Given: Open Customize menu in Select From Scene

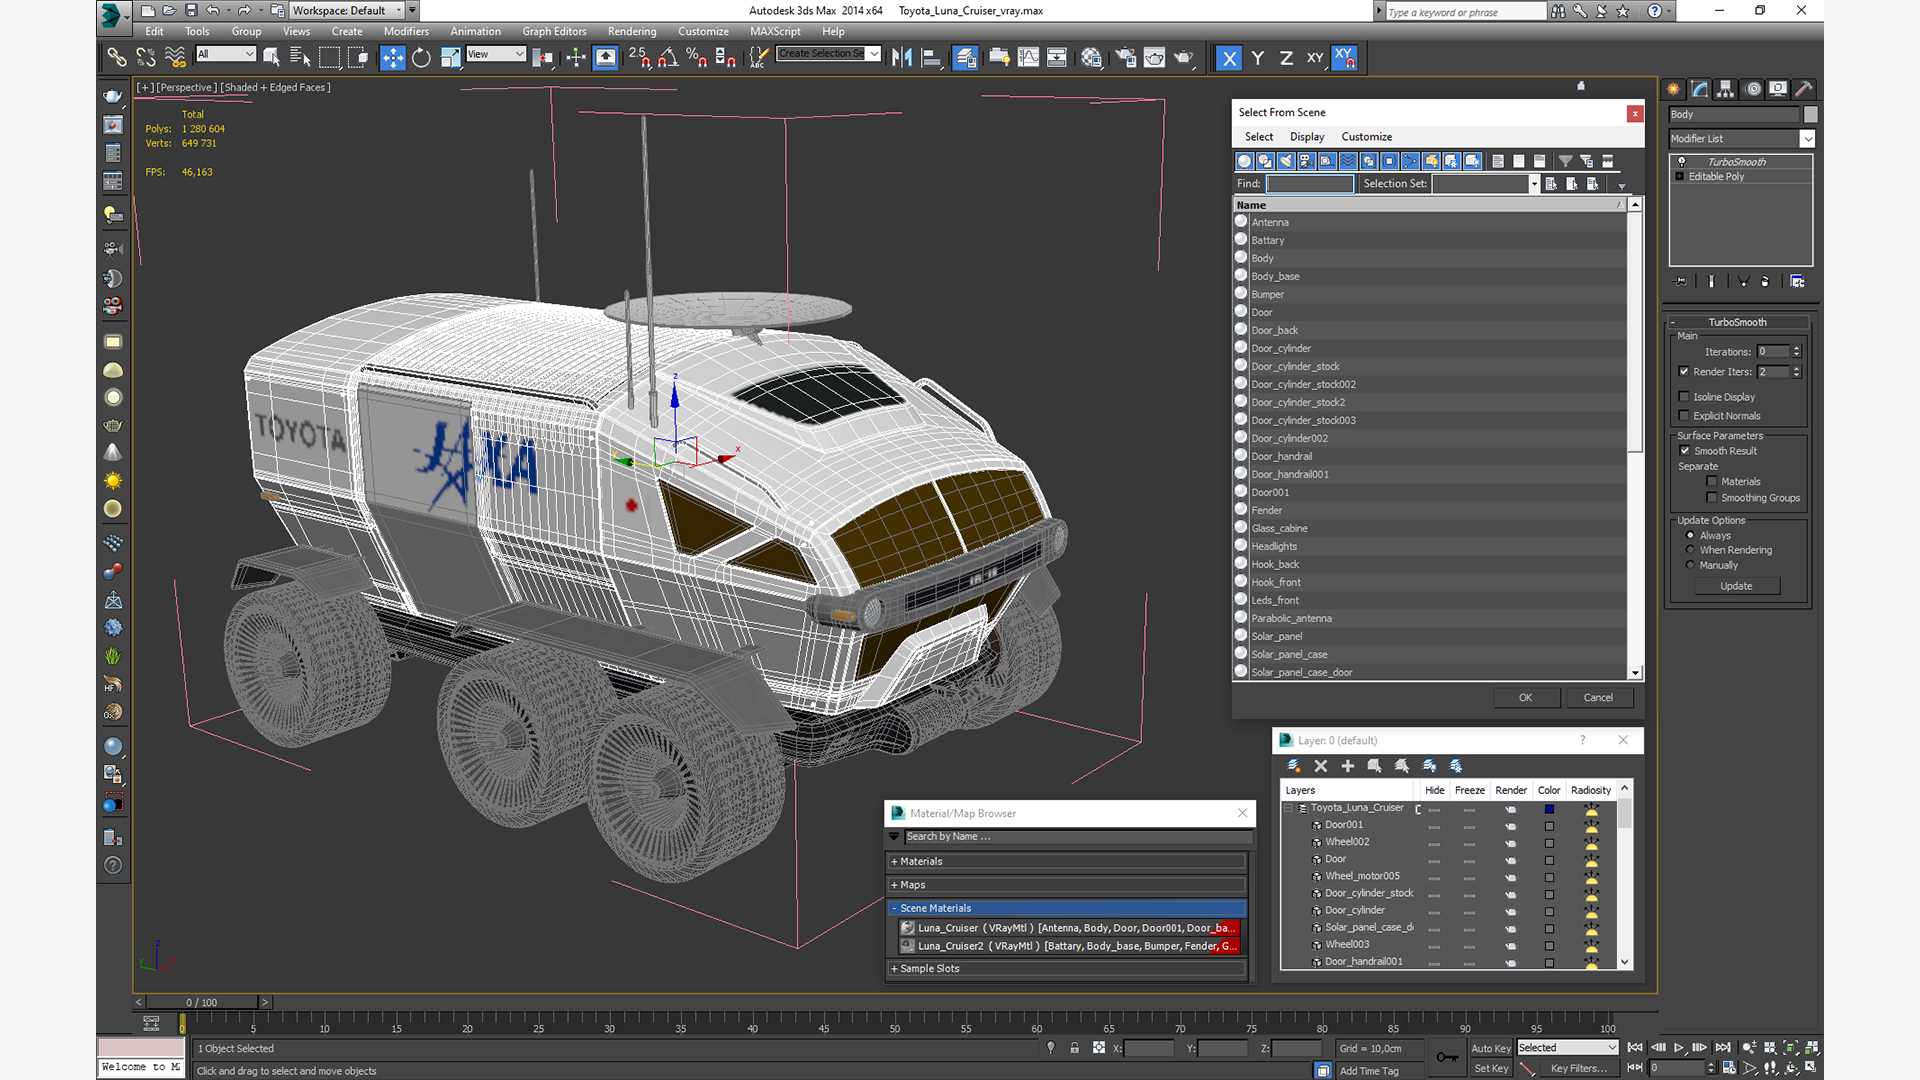Looking at the screenshot, I should click(x=1366, y=137).
